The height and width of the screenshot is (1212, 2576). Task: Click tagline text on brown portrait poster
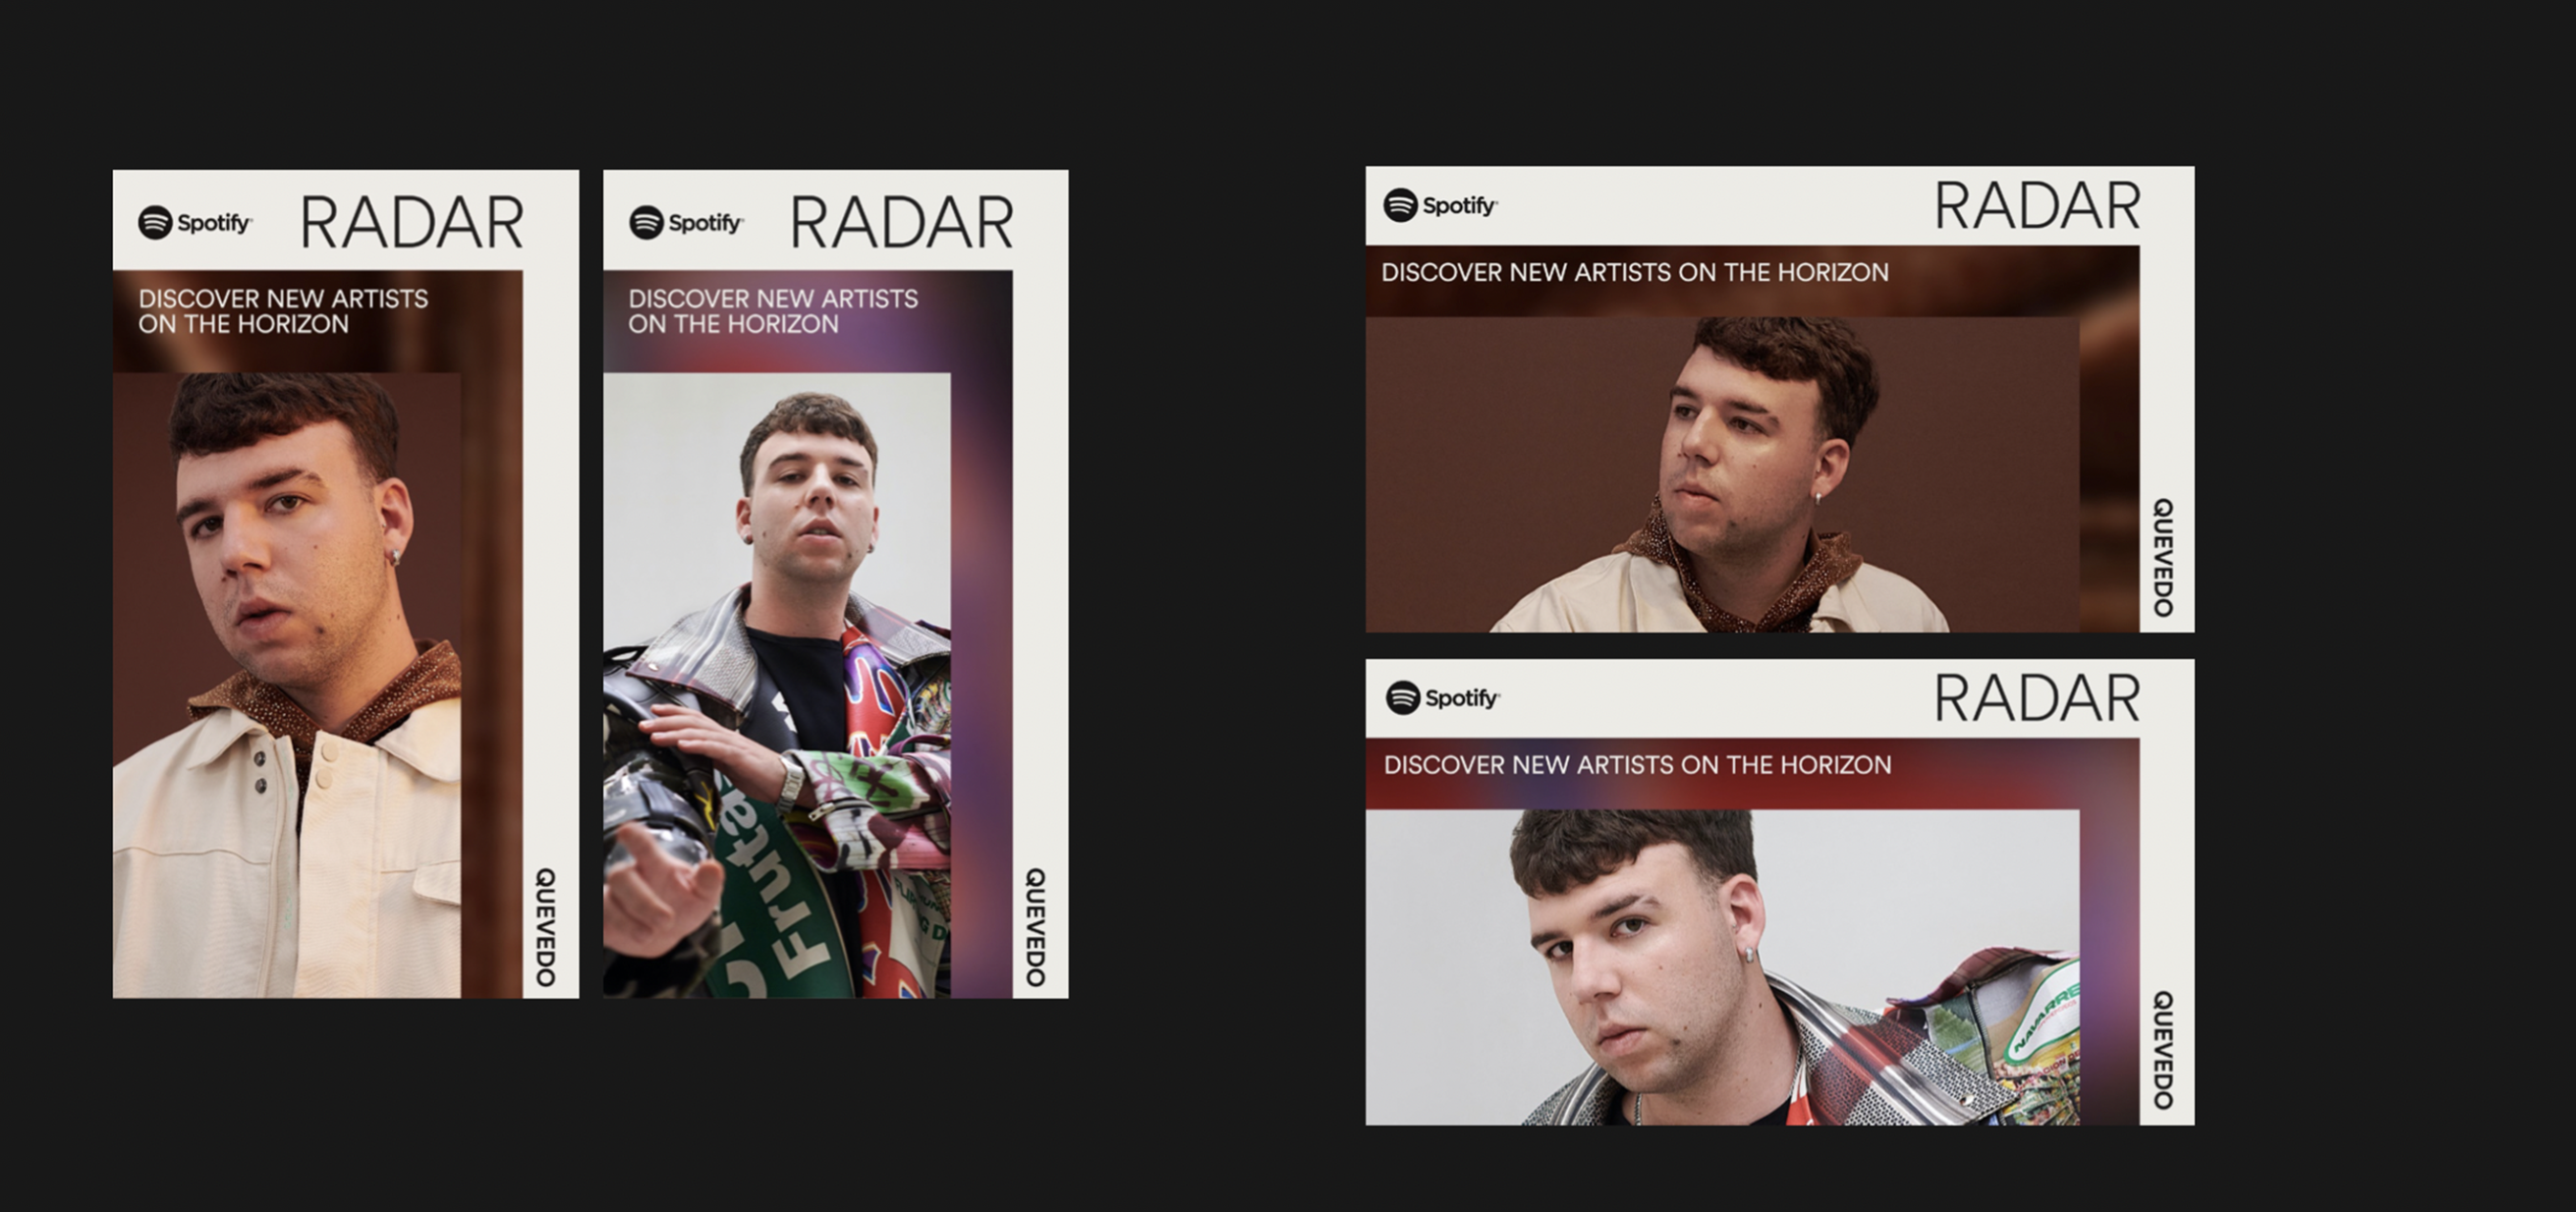coord(283,311)
